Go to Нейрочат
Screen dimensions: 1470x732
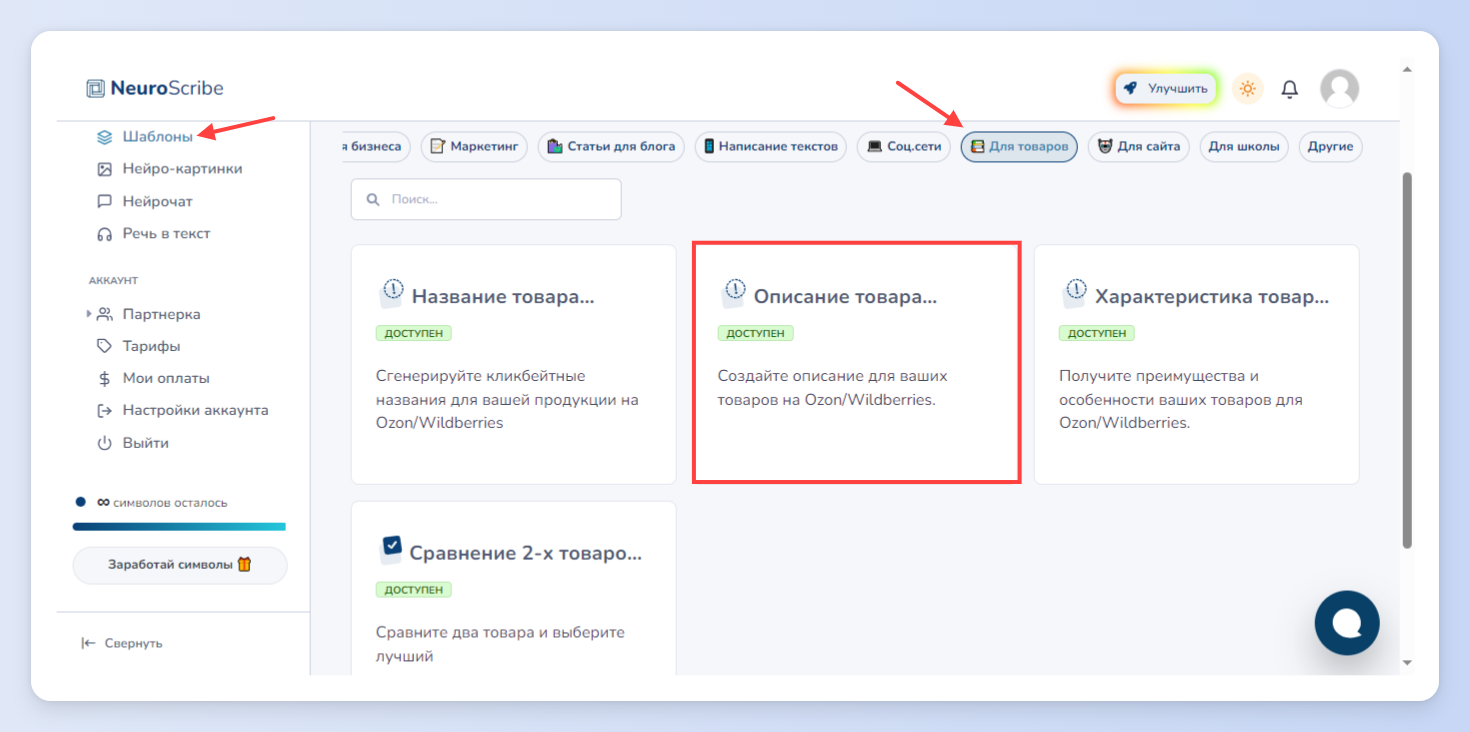point(158,201)
